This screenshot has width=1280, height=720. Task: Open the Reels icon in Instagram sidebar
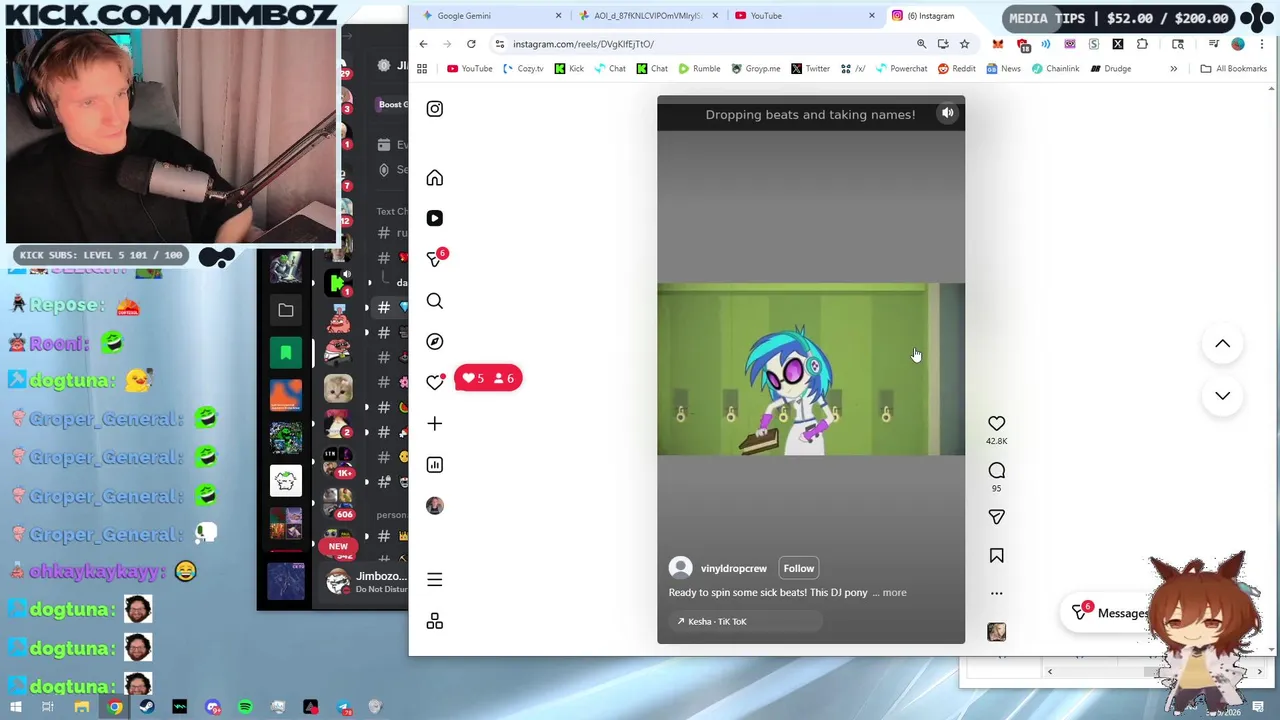point(434,218)
